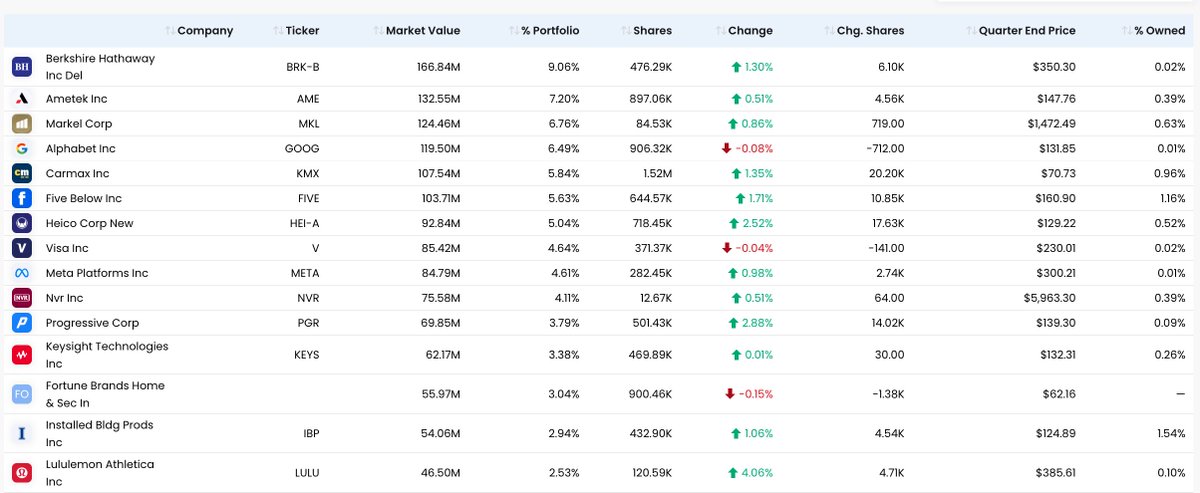Click the Ametek Inc logo icon

[22, 99]
